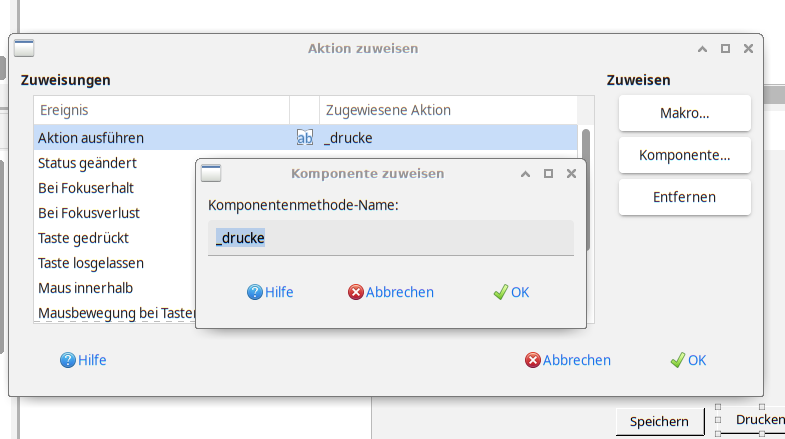Screen dimensions: 785x439
Task: Click the Speichern button in background form
Action: tap(659, 421)
